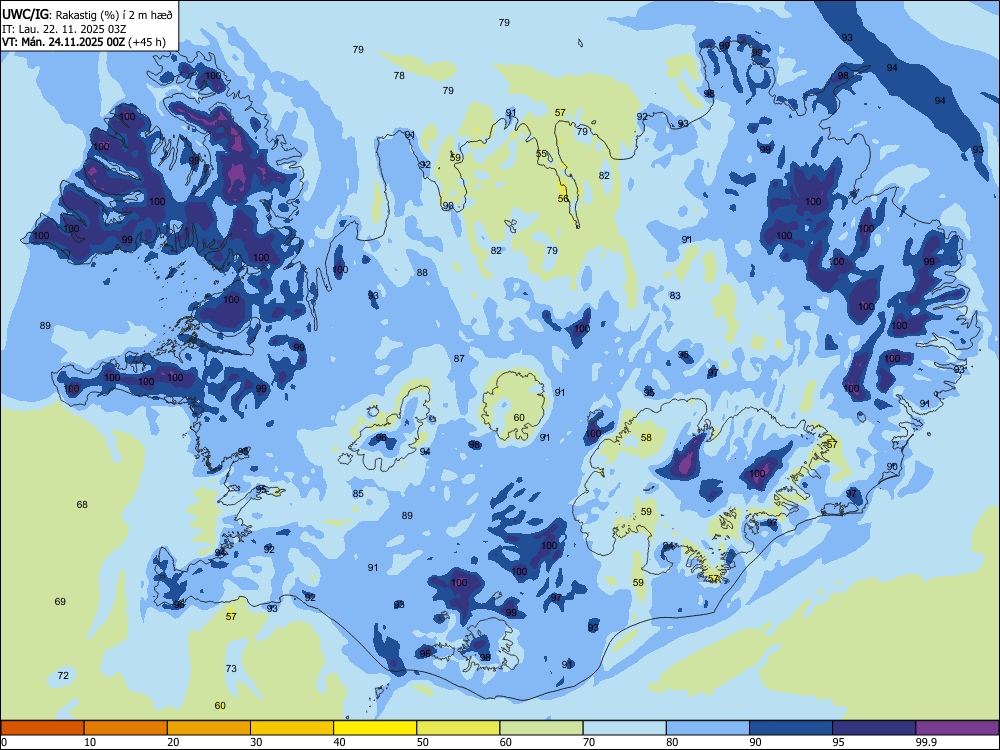The height and width of the screenshot is (750, 1000).
Task: Select the bright yellow 40–50 legend swatch
Action: [375, 728]
